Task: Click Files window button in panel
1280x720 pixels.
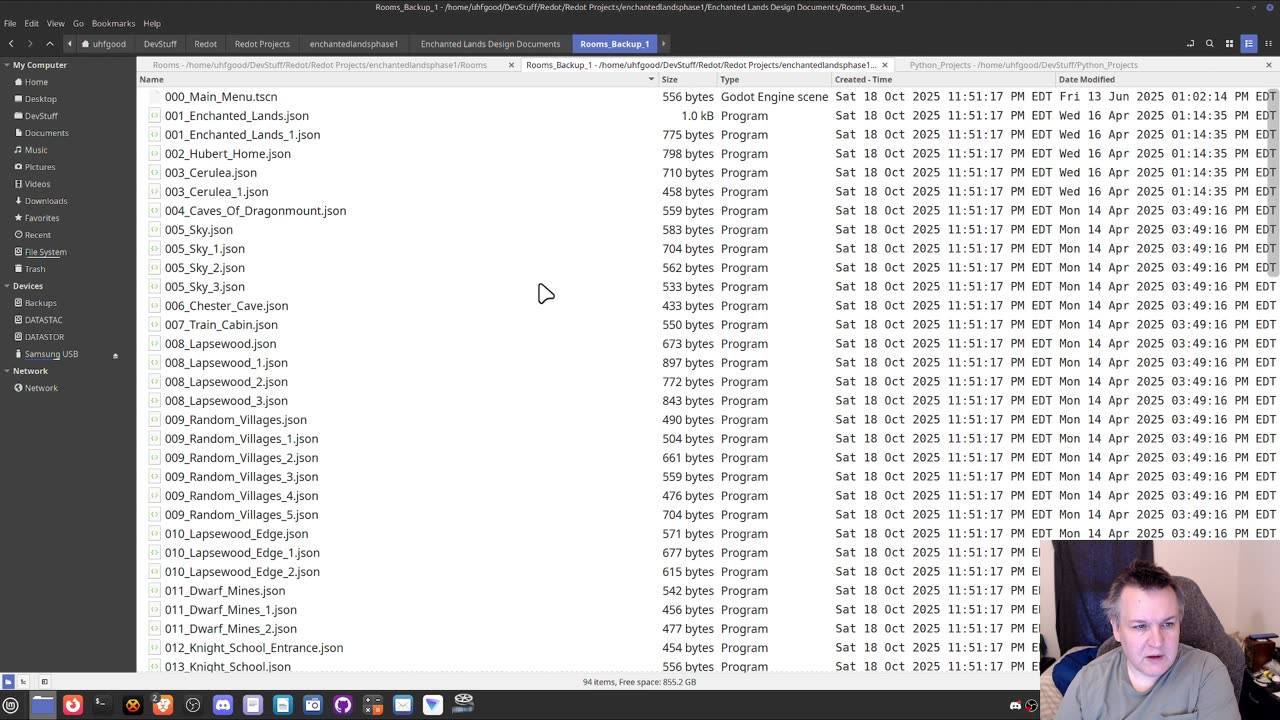Action: [x=42, y=705]
